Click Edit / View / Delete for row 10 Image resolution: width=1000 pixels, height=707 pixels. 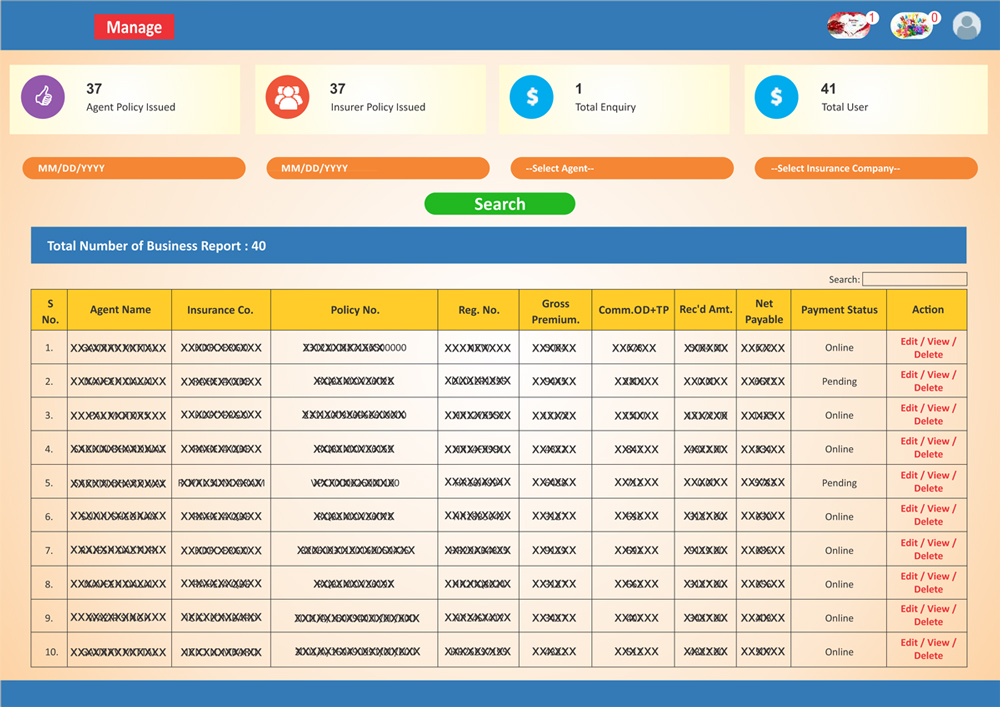pyautogui.click(x=927, y=649)
